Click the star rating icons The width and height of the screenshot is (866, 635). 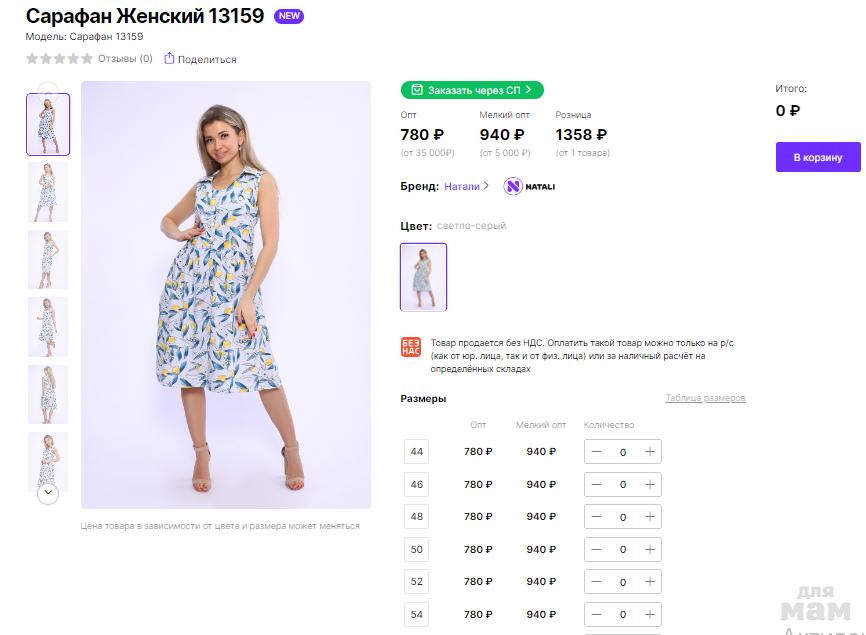[x=59, y=59]
